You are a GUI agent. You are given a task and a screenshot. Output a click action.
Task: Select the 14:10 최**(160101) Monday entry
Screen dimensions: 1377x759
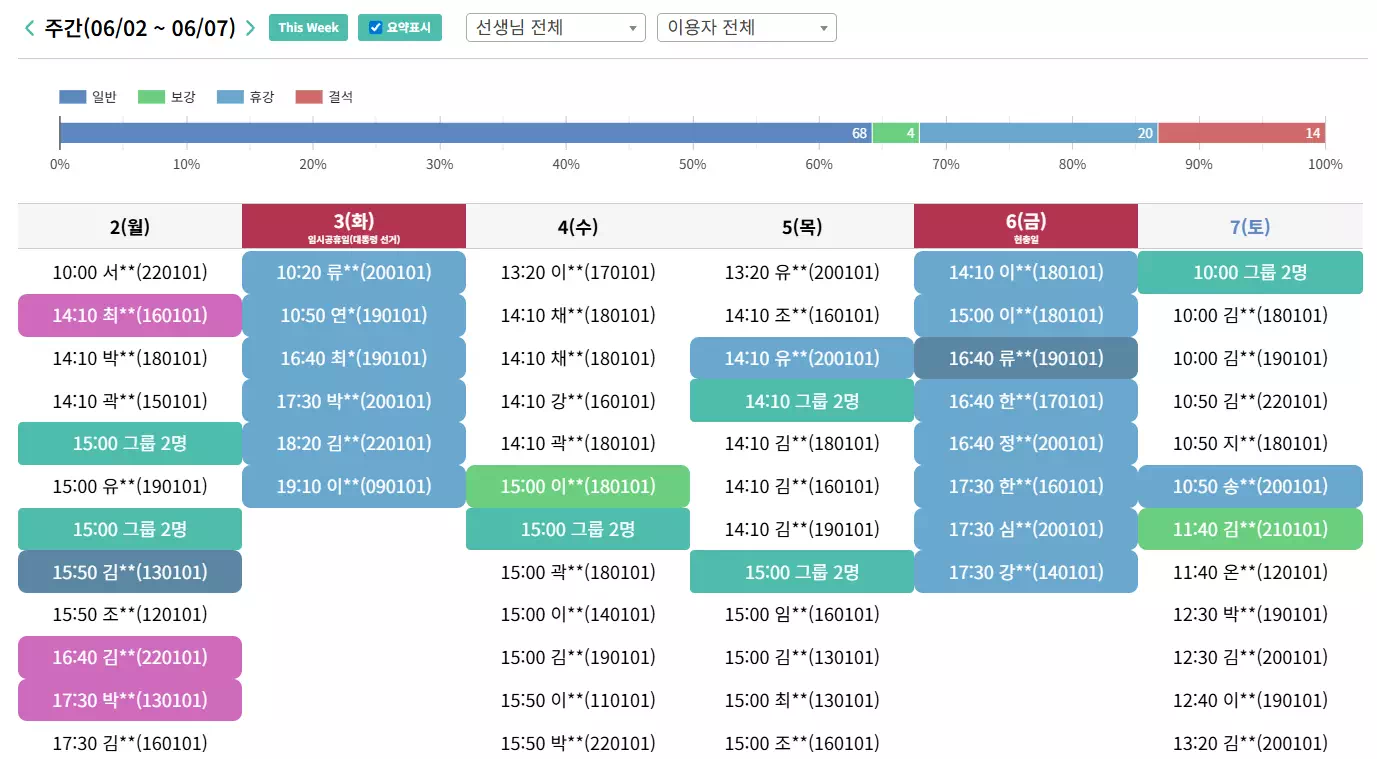coord(129,315)
